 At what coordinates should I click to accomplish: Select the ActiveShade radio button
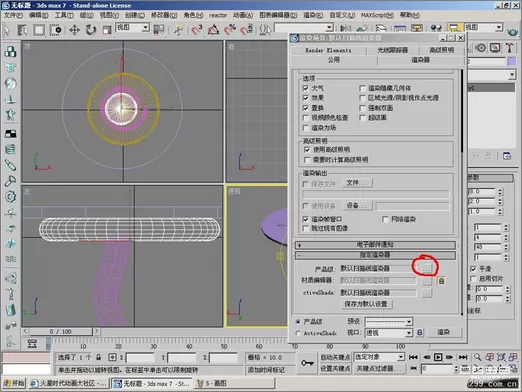(x=298, y=333)
